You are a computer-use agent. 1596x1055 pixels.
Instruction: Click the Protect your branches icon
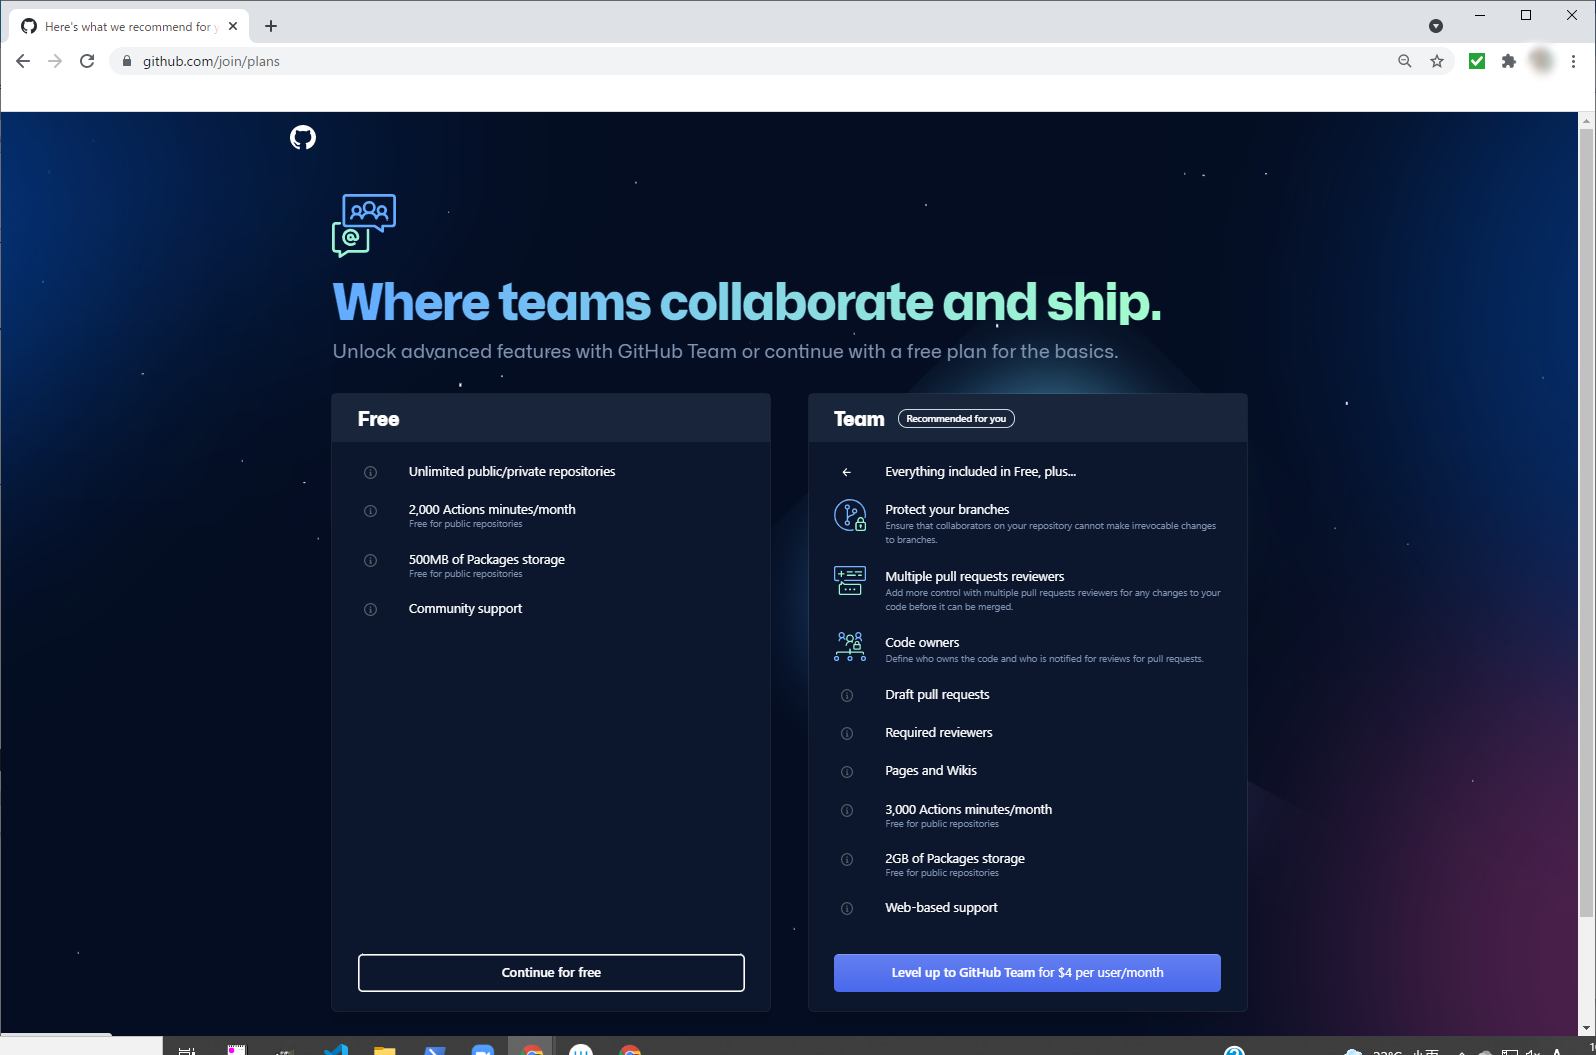pos(850,516)
